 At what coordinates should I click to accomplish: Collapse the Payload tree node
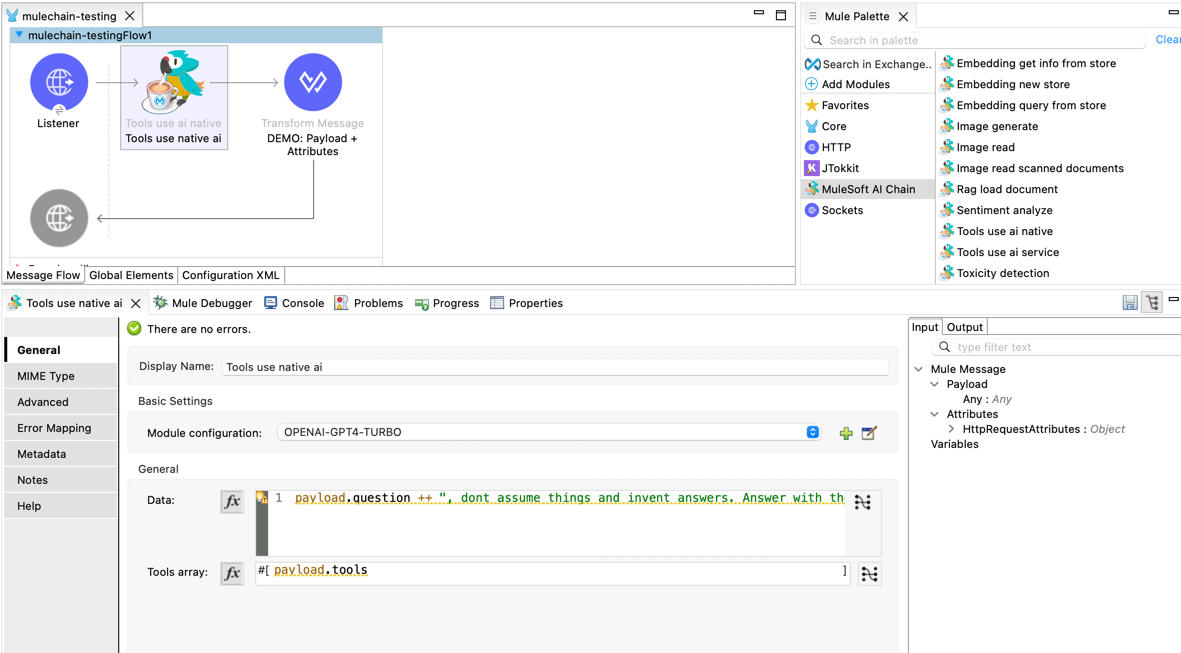(935, 384)
